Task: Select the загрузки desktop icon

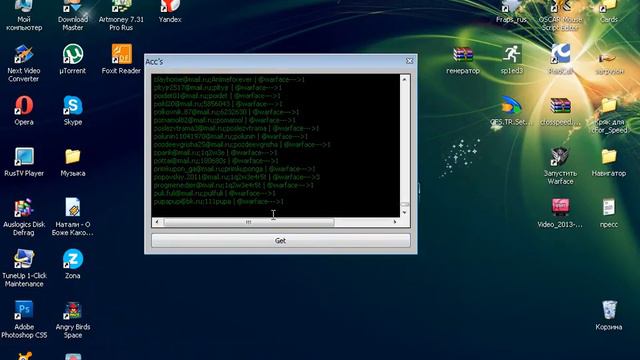Action: (609, 62)
